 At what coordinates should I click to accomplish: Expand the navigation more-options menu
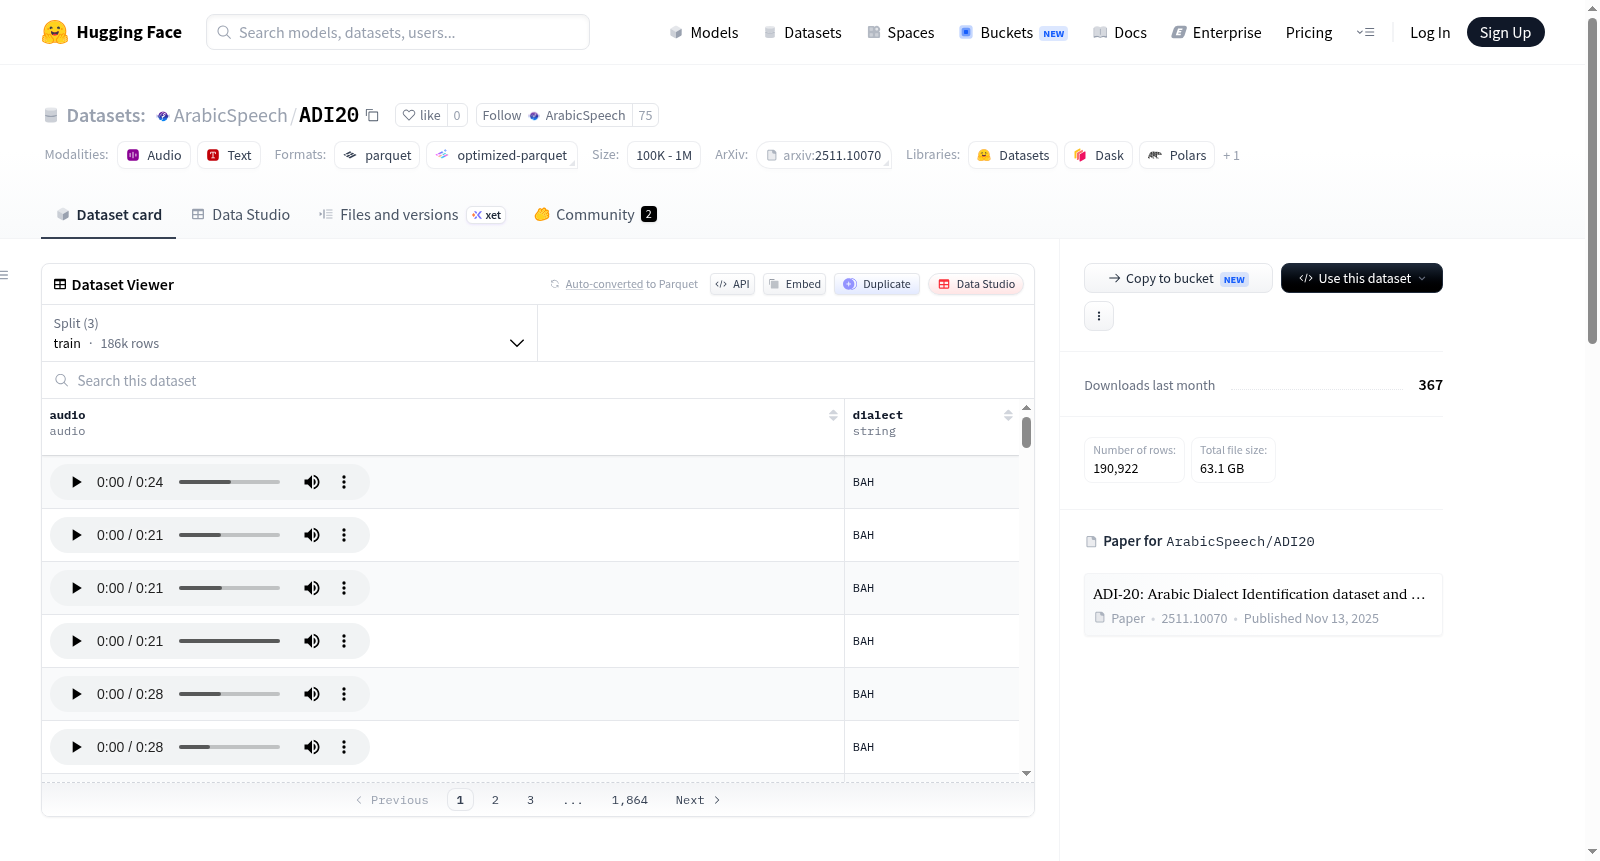[1365, 32]
